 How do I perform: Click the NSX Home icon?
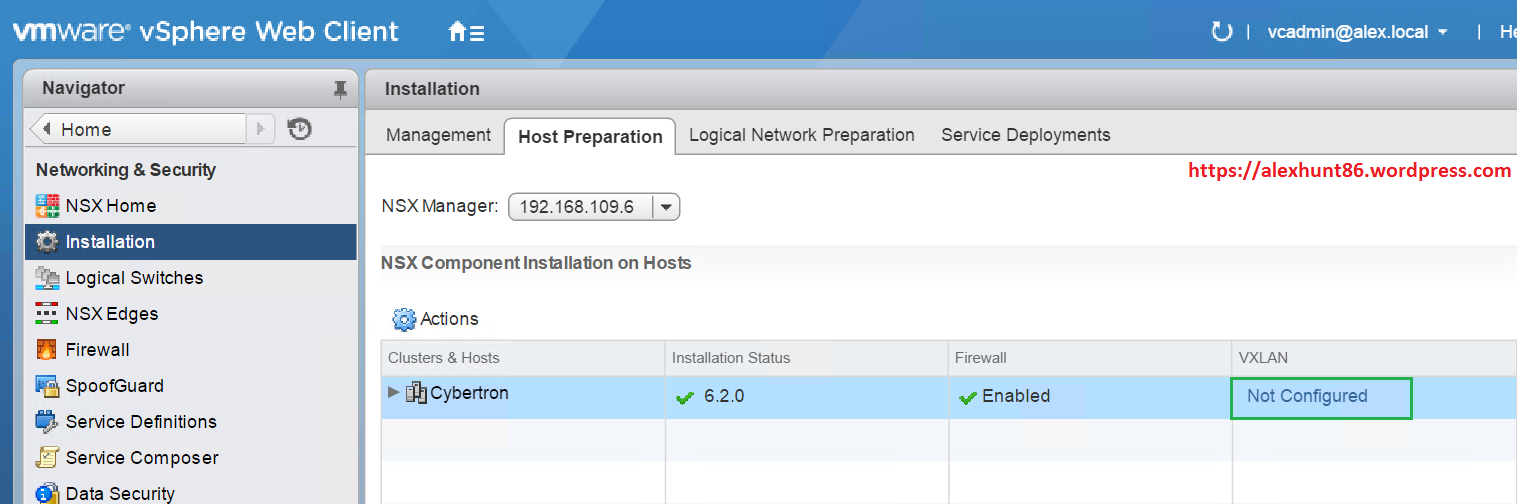47,206
